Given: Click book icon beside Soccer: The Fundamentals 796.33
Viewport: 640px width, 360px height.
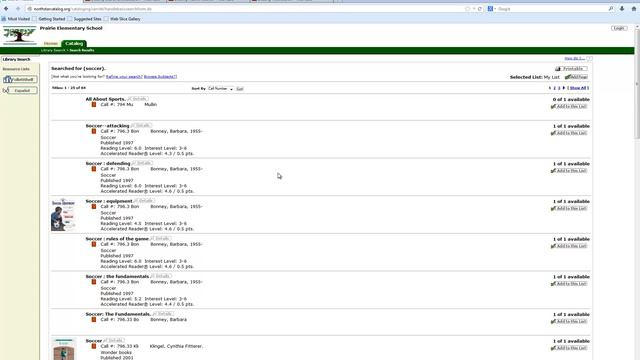Looking at the screenshot, I should (94, 320).
